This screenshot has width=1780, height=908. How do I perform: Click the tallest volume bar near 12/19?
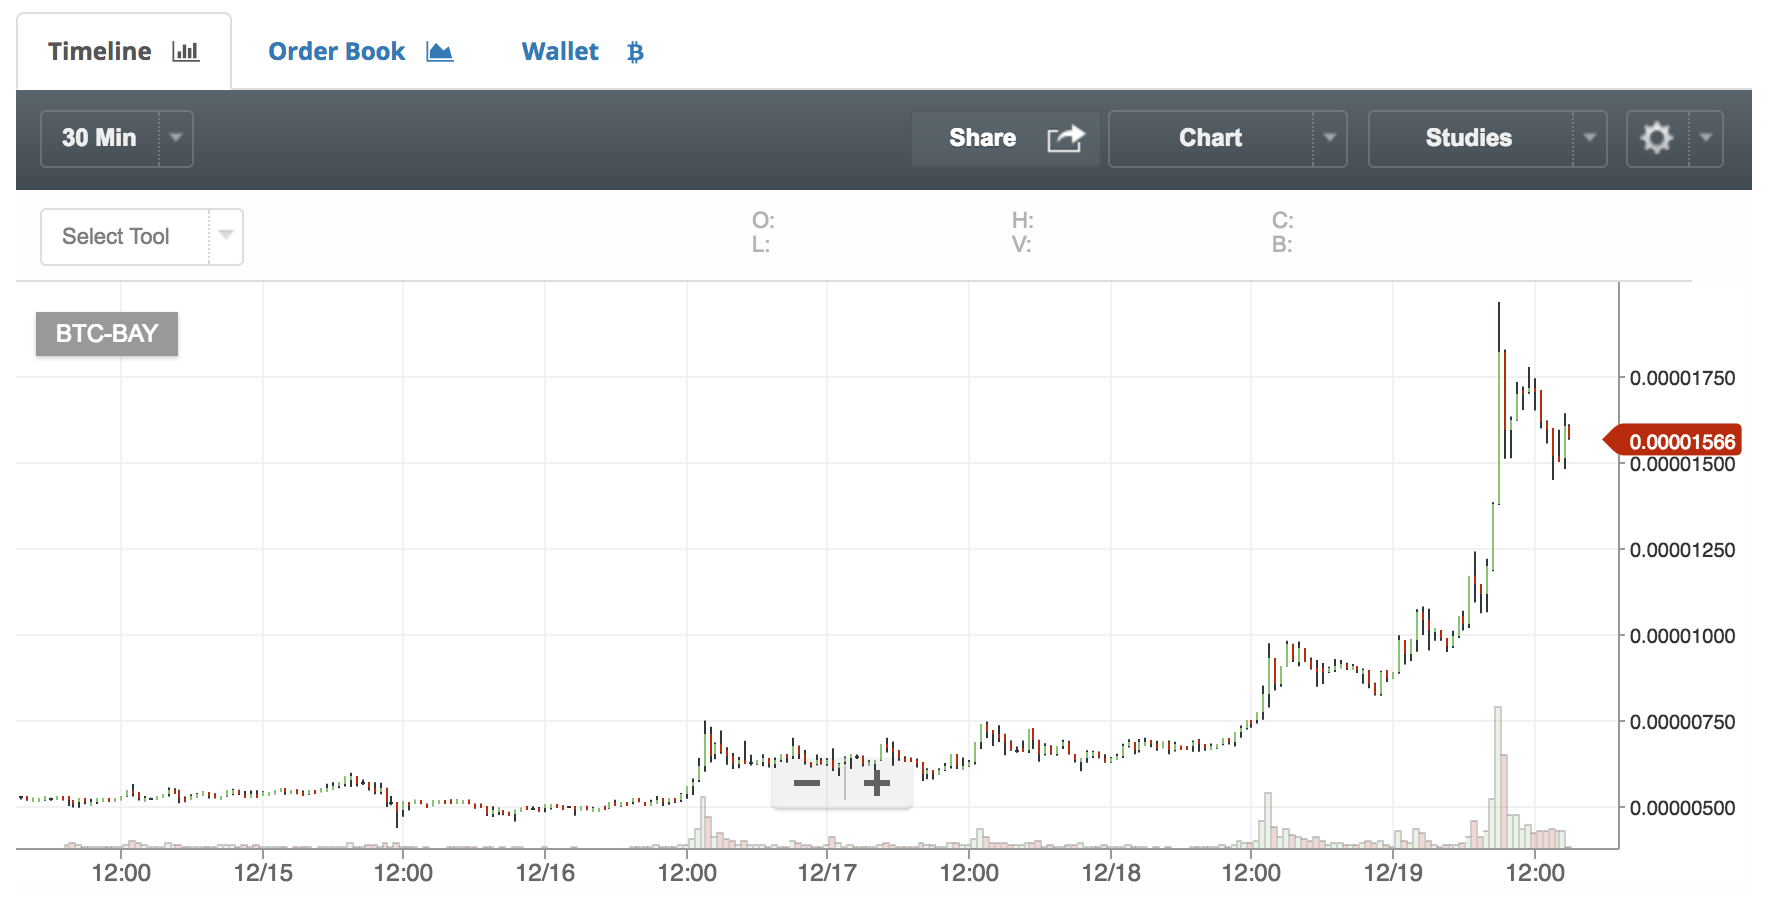(1498, 777)
